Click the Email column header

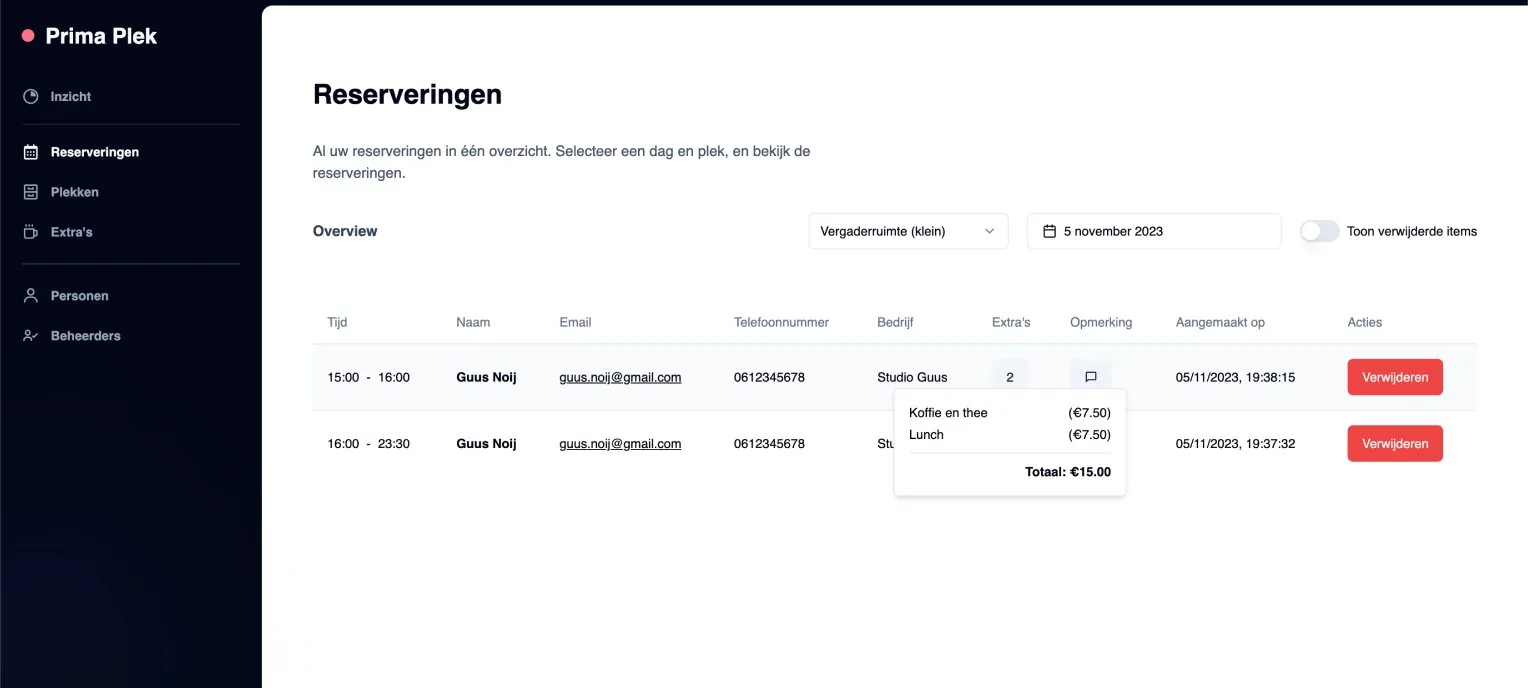pyautogui.click(x=575, y=322)
